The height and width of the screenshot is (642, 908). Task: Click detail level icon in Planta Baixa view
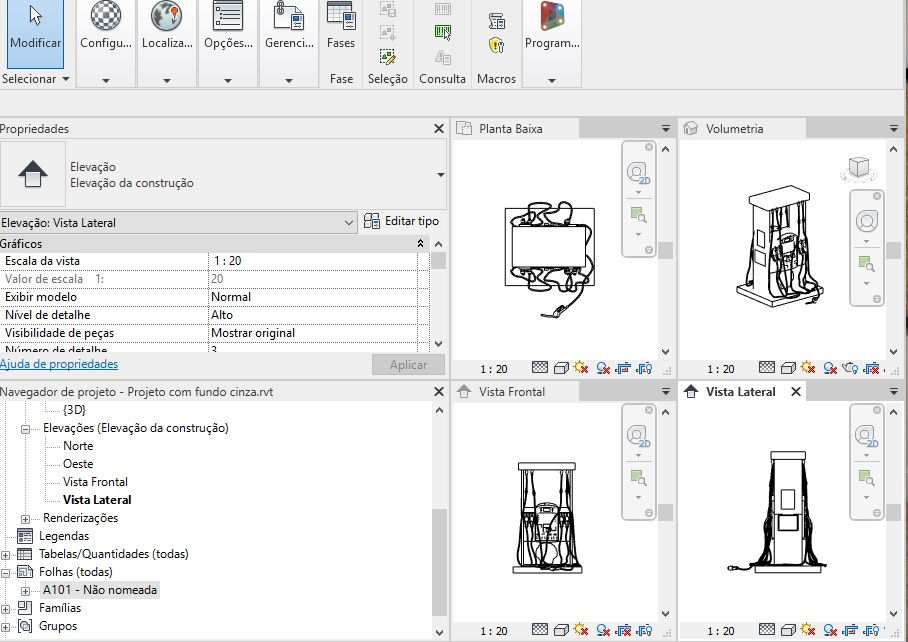(540, 368)
